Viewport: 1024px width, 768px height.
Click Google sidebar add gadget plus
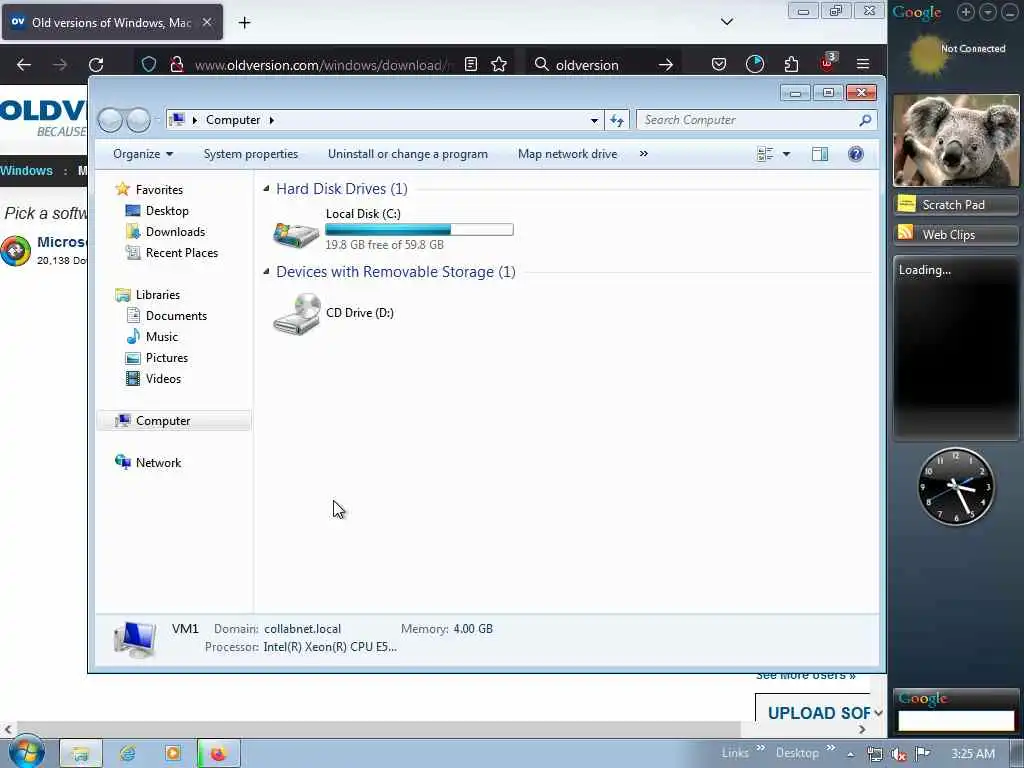[x=966, y=12]
